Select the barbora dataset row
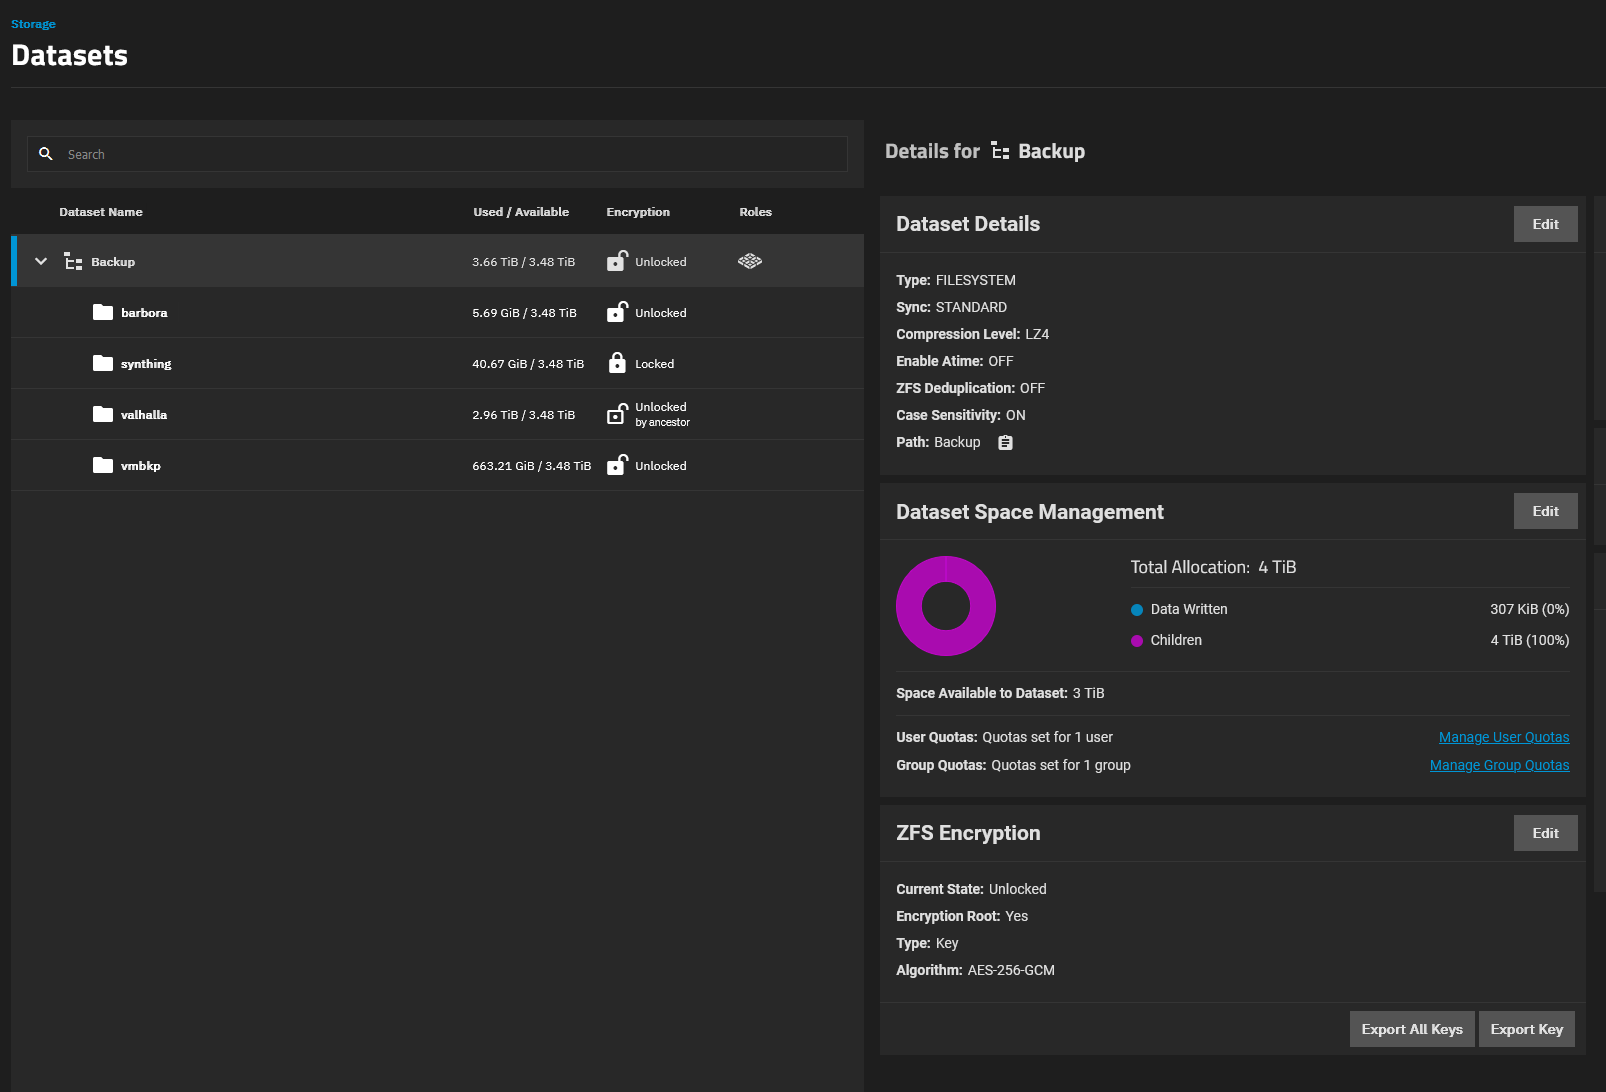This screenshot has width=1606, height=1092. tap(437, 312)
